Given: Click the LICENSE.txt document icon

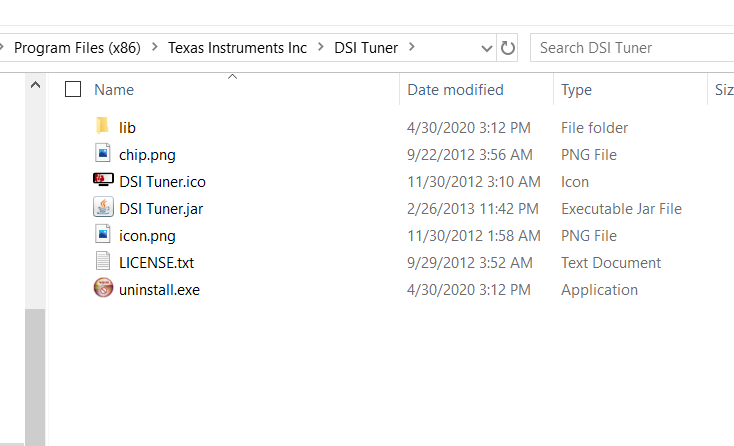Looking at the screenshot, I should coord(103,261).
